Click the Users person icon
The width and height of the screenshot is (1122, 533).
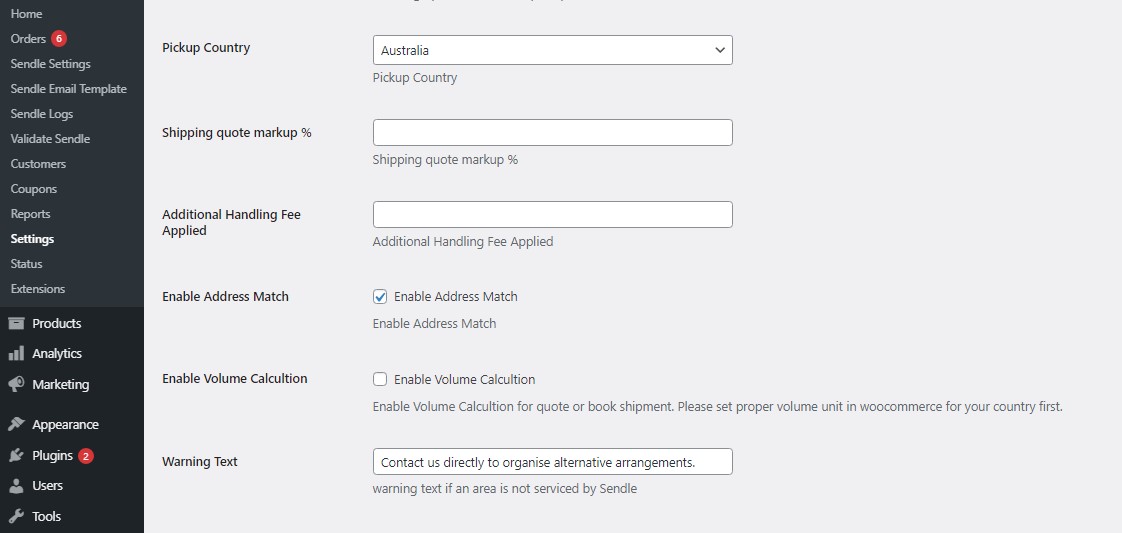pos(16,486)
